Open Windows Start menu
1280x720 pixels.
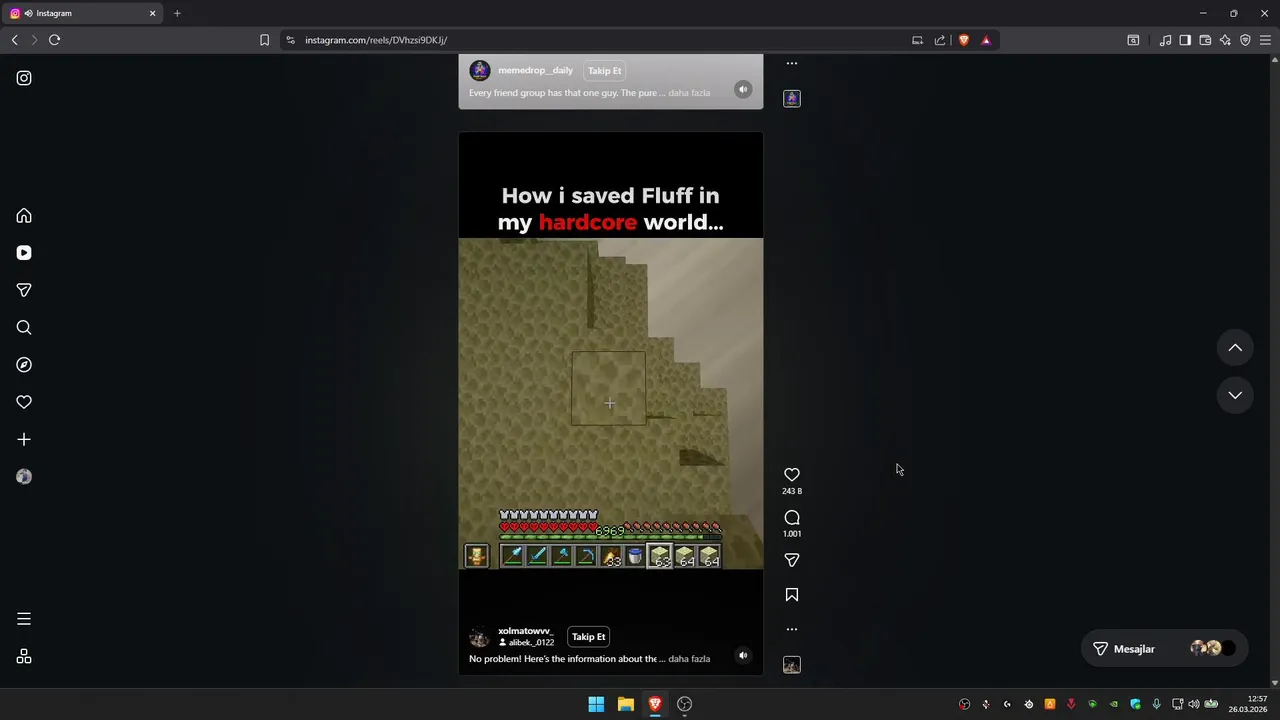[x=596, y=704]
